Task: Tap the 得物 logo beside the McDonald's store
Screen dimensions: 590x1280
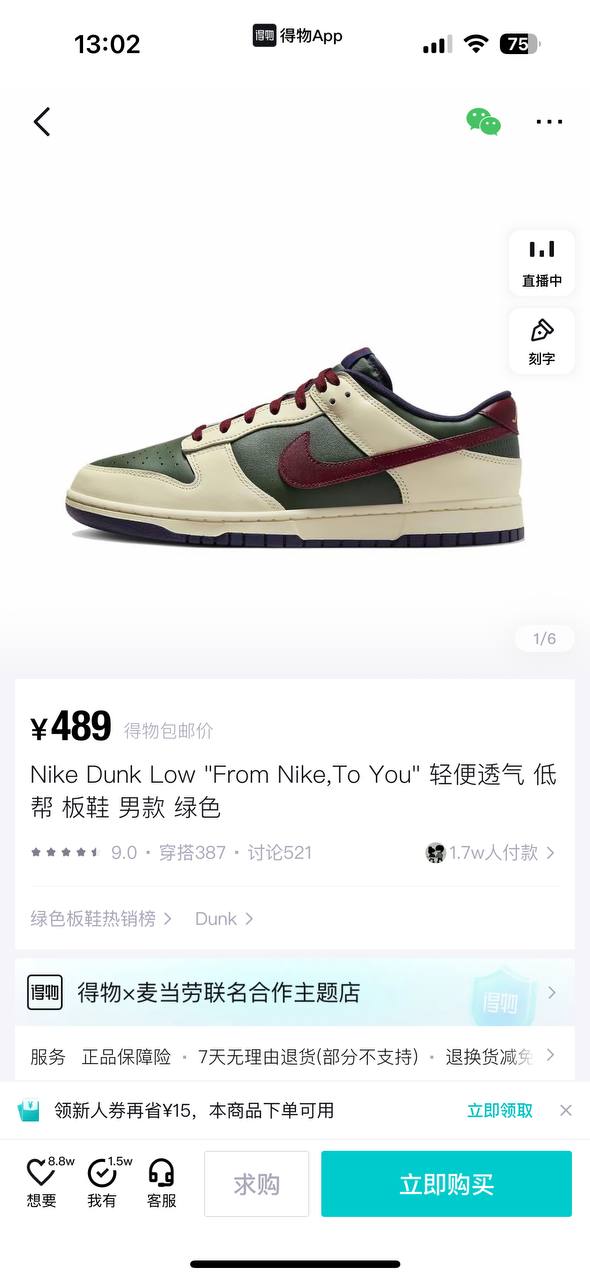Action: (45, 992)
